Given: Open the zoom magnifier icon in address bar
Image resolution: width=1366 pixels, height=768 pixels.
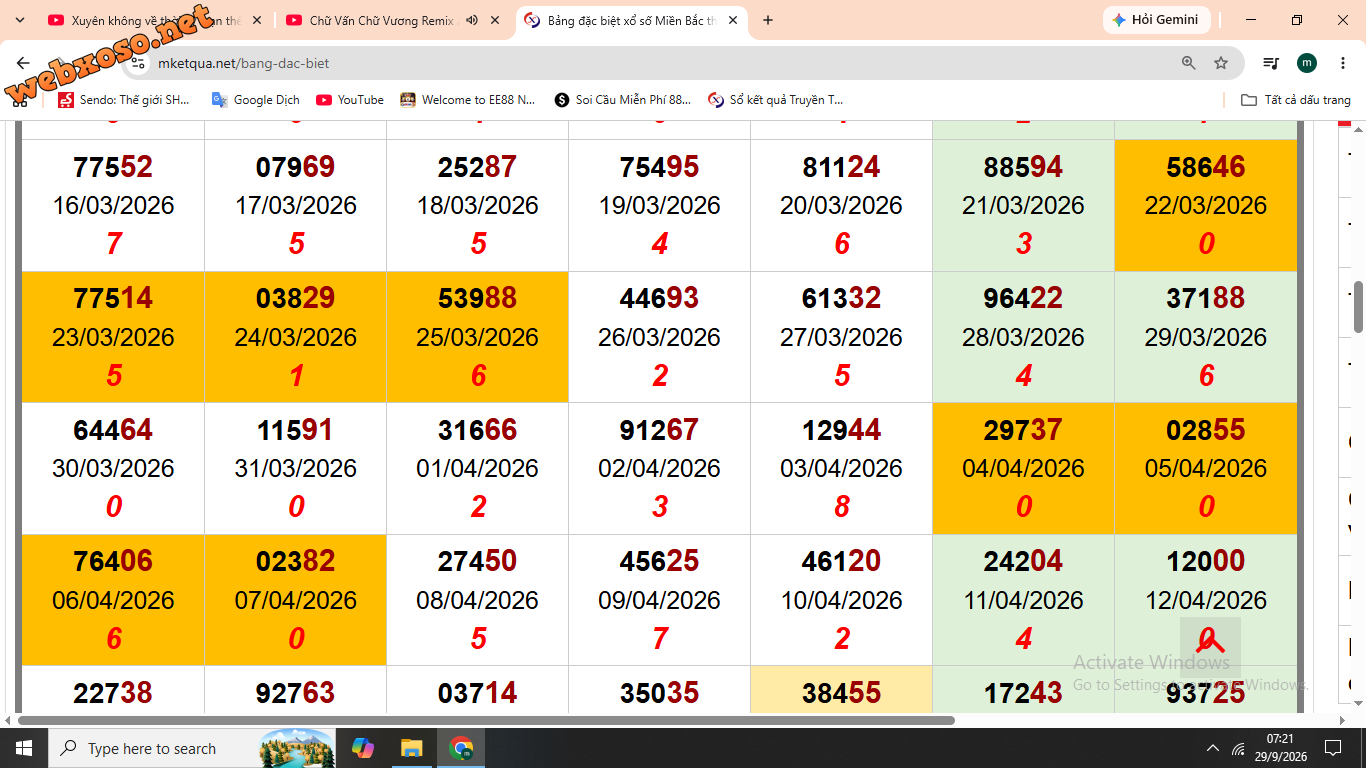Looking at the screenshot, I should click(x=1189, y=63).
